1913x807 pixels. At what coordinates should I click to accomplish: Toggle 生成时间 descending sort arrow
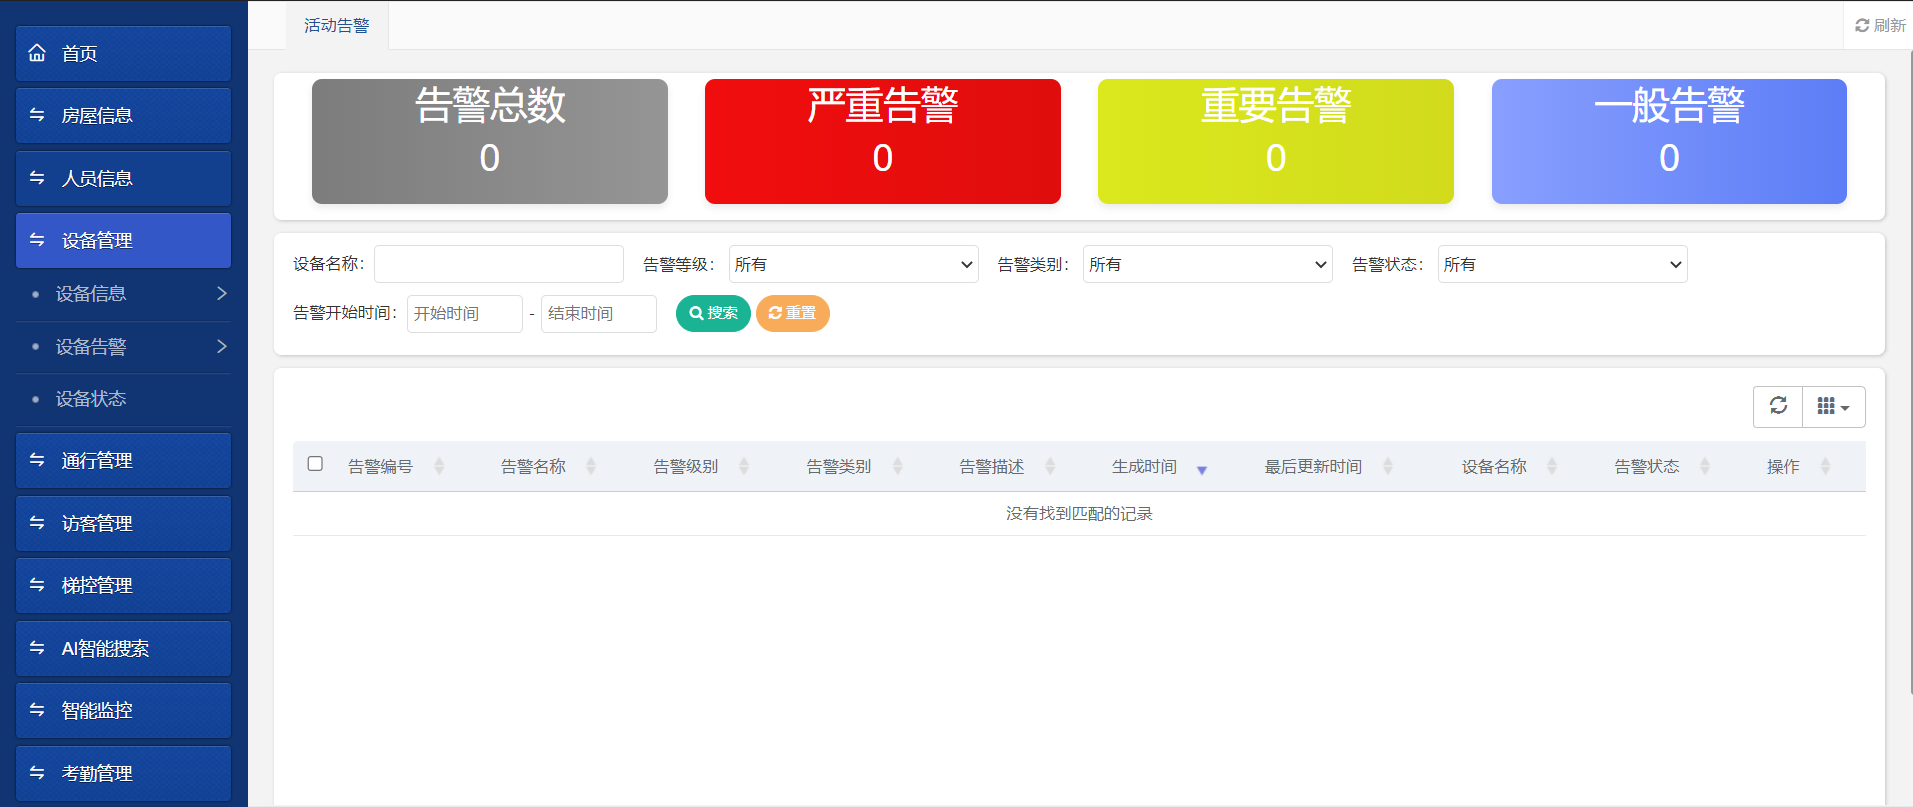tap(1202, 470)
